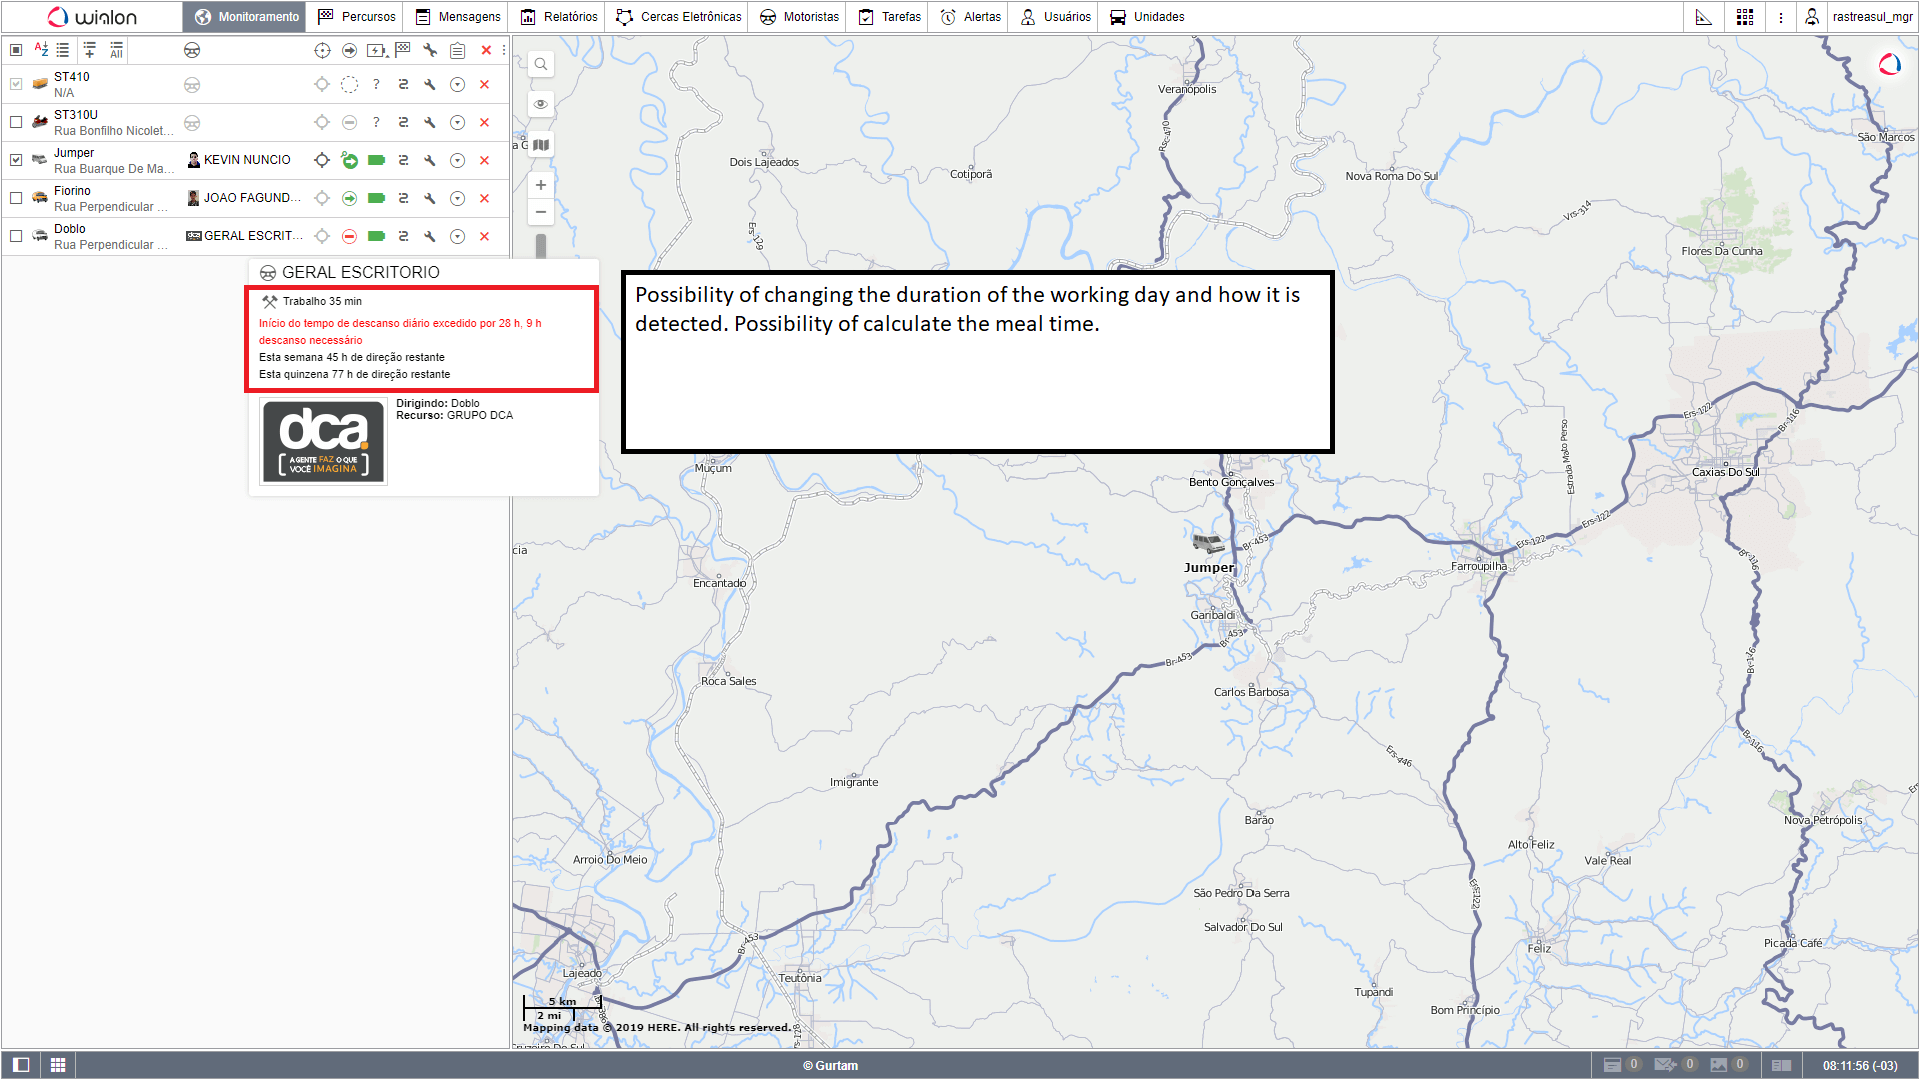Open the apps grid menu top right
Screen dimensions: 1920x1080
point(1745,17)
